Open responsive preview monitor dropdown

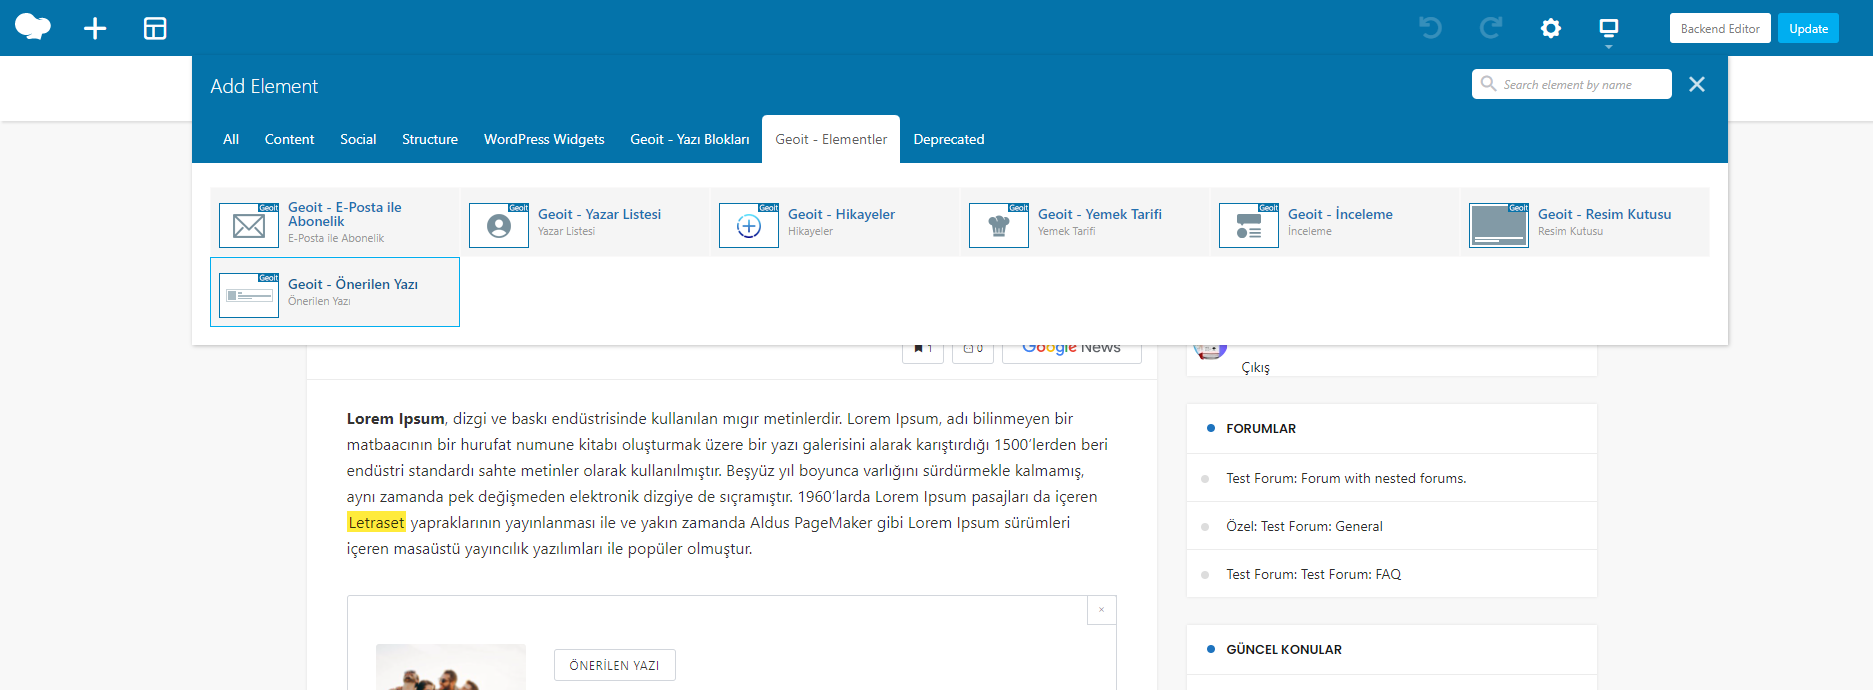[x=1608, y=29]
